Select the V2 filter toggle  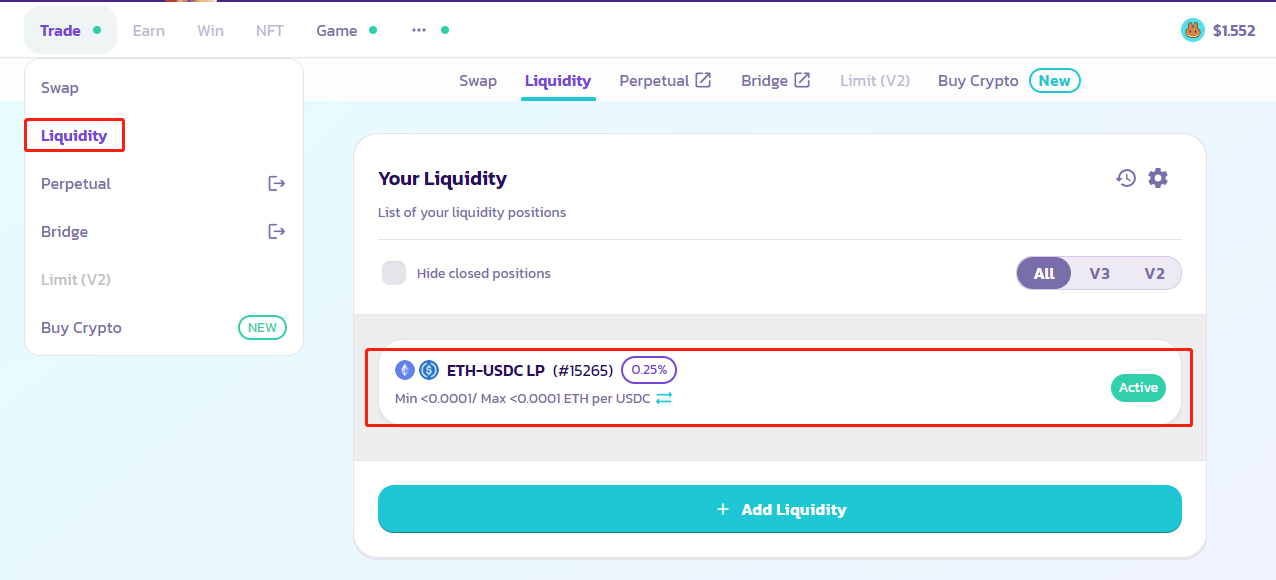(x=1154, y=273)
